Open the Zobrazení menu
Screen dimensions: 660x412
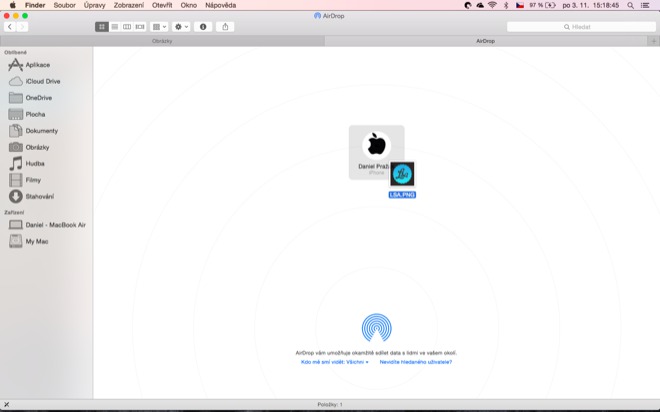pos(129,5)
